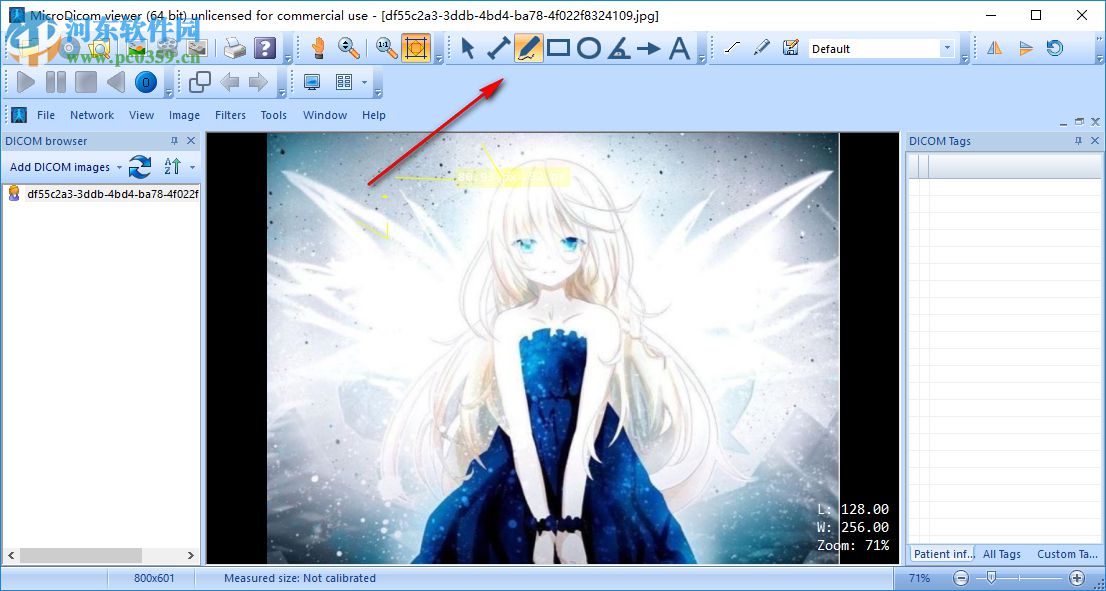Open the Image menu
Image resolution: width=1106 pixels, height=591 pixels.
coord(184,115)
